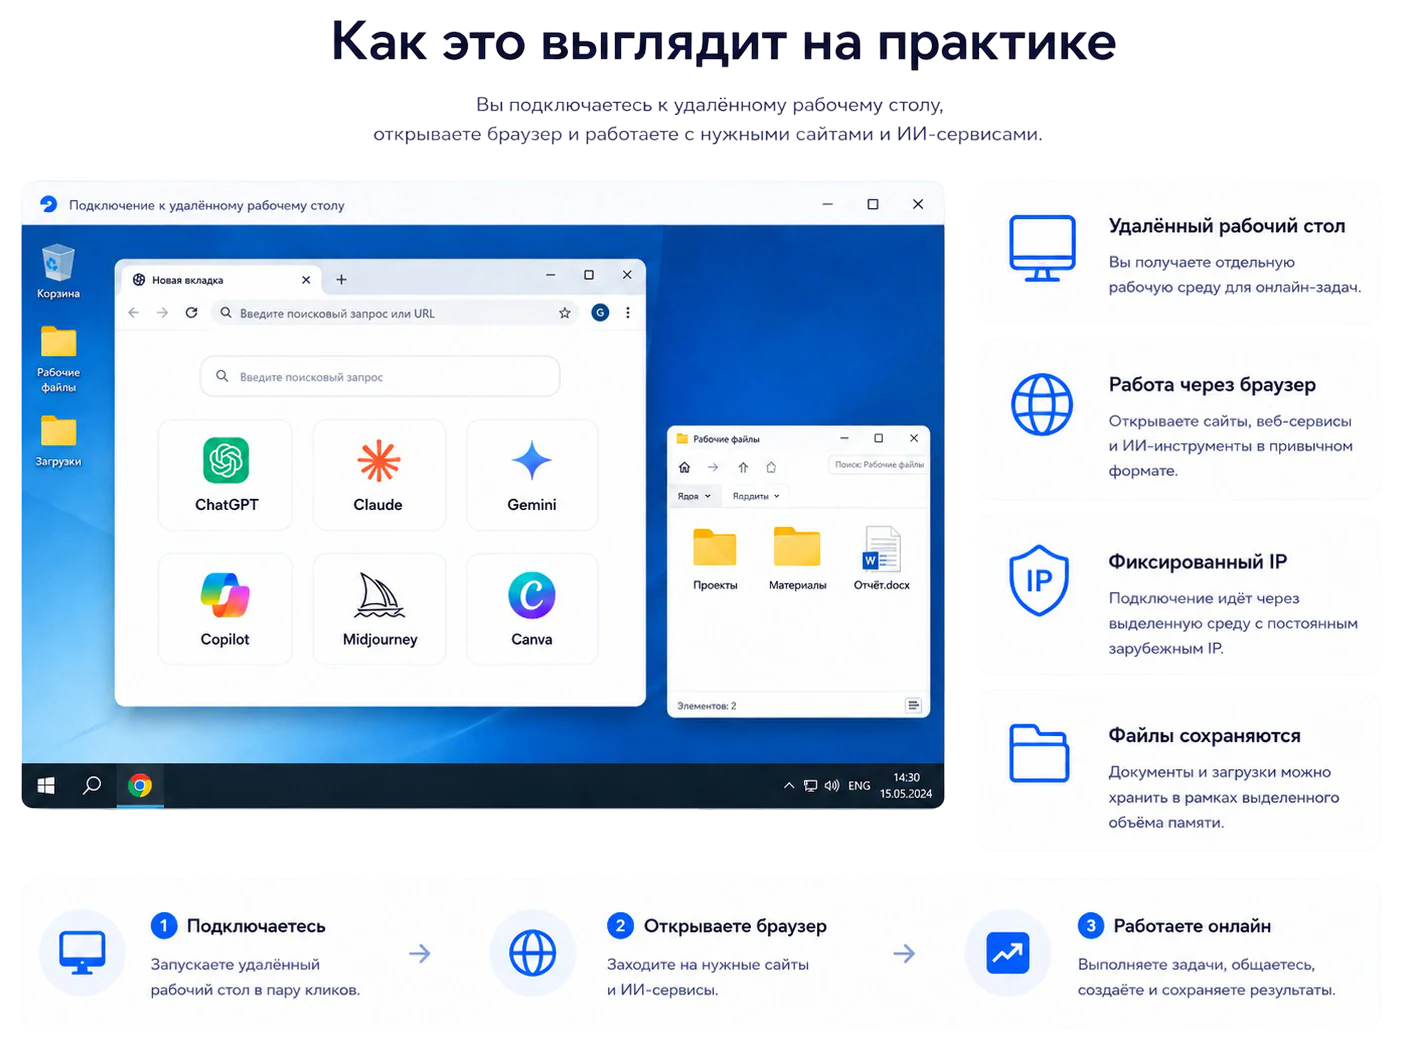1403x1051 pixels.
Task: Expand the second dropdown in explorer command bar
Action: [x=755, y=496]
